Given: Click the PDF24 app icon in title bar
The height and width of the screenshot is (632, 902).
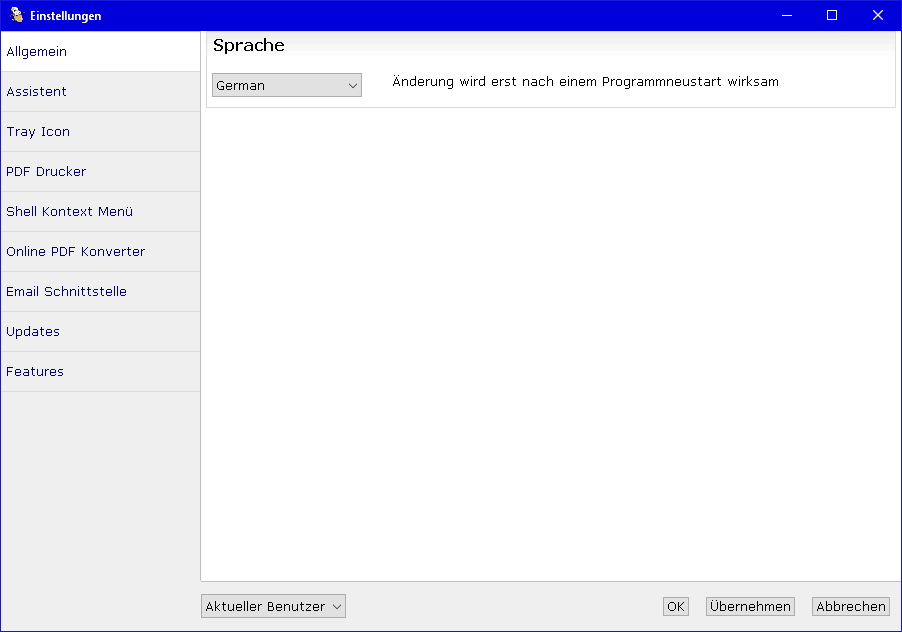Looking at the screenshot, I should 16,15.
